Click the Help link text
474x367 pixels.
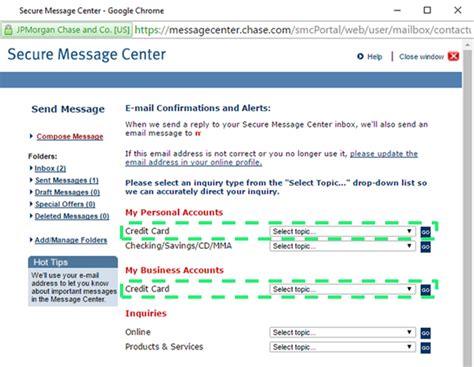pyautogui.click(x=375, y=57)
